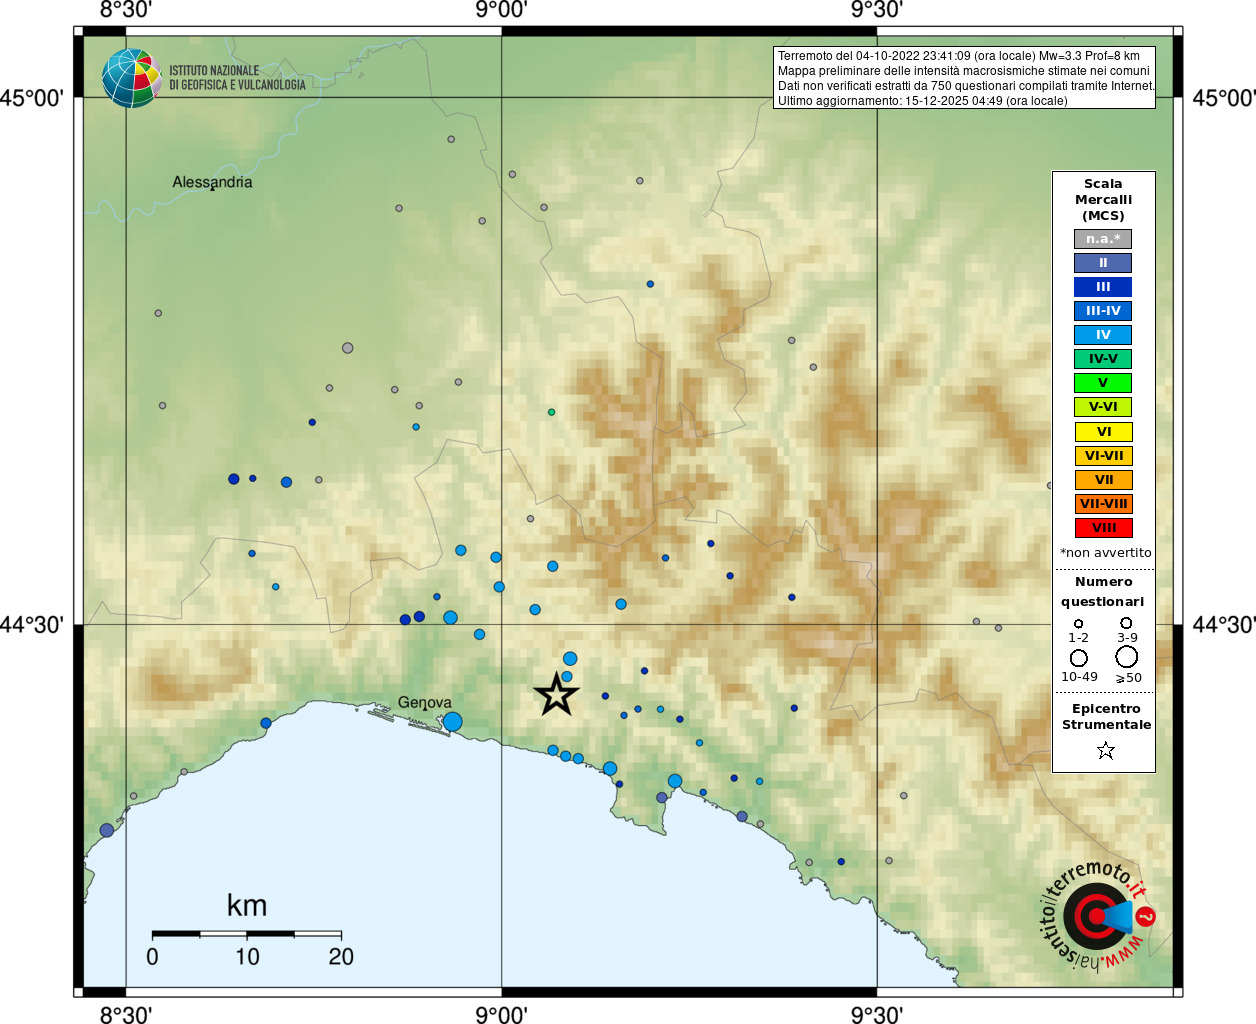Viewport: 1256px width, 1024px height.
Task: Click the 'Epicentro Strumentale' legend heading
Action: pos(1106,717)
